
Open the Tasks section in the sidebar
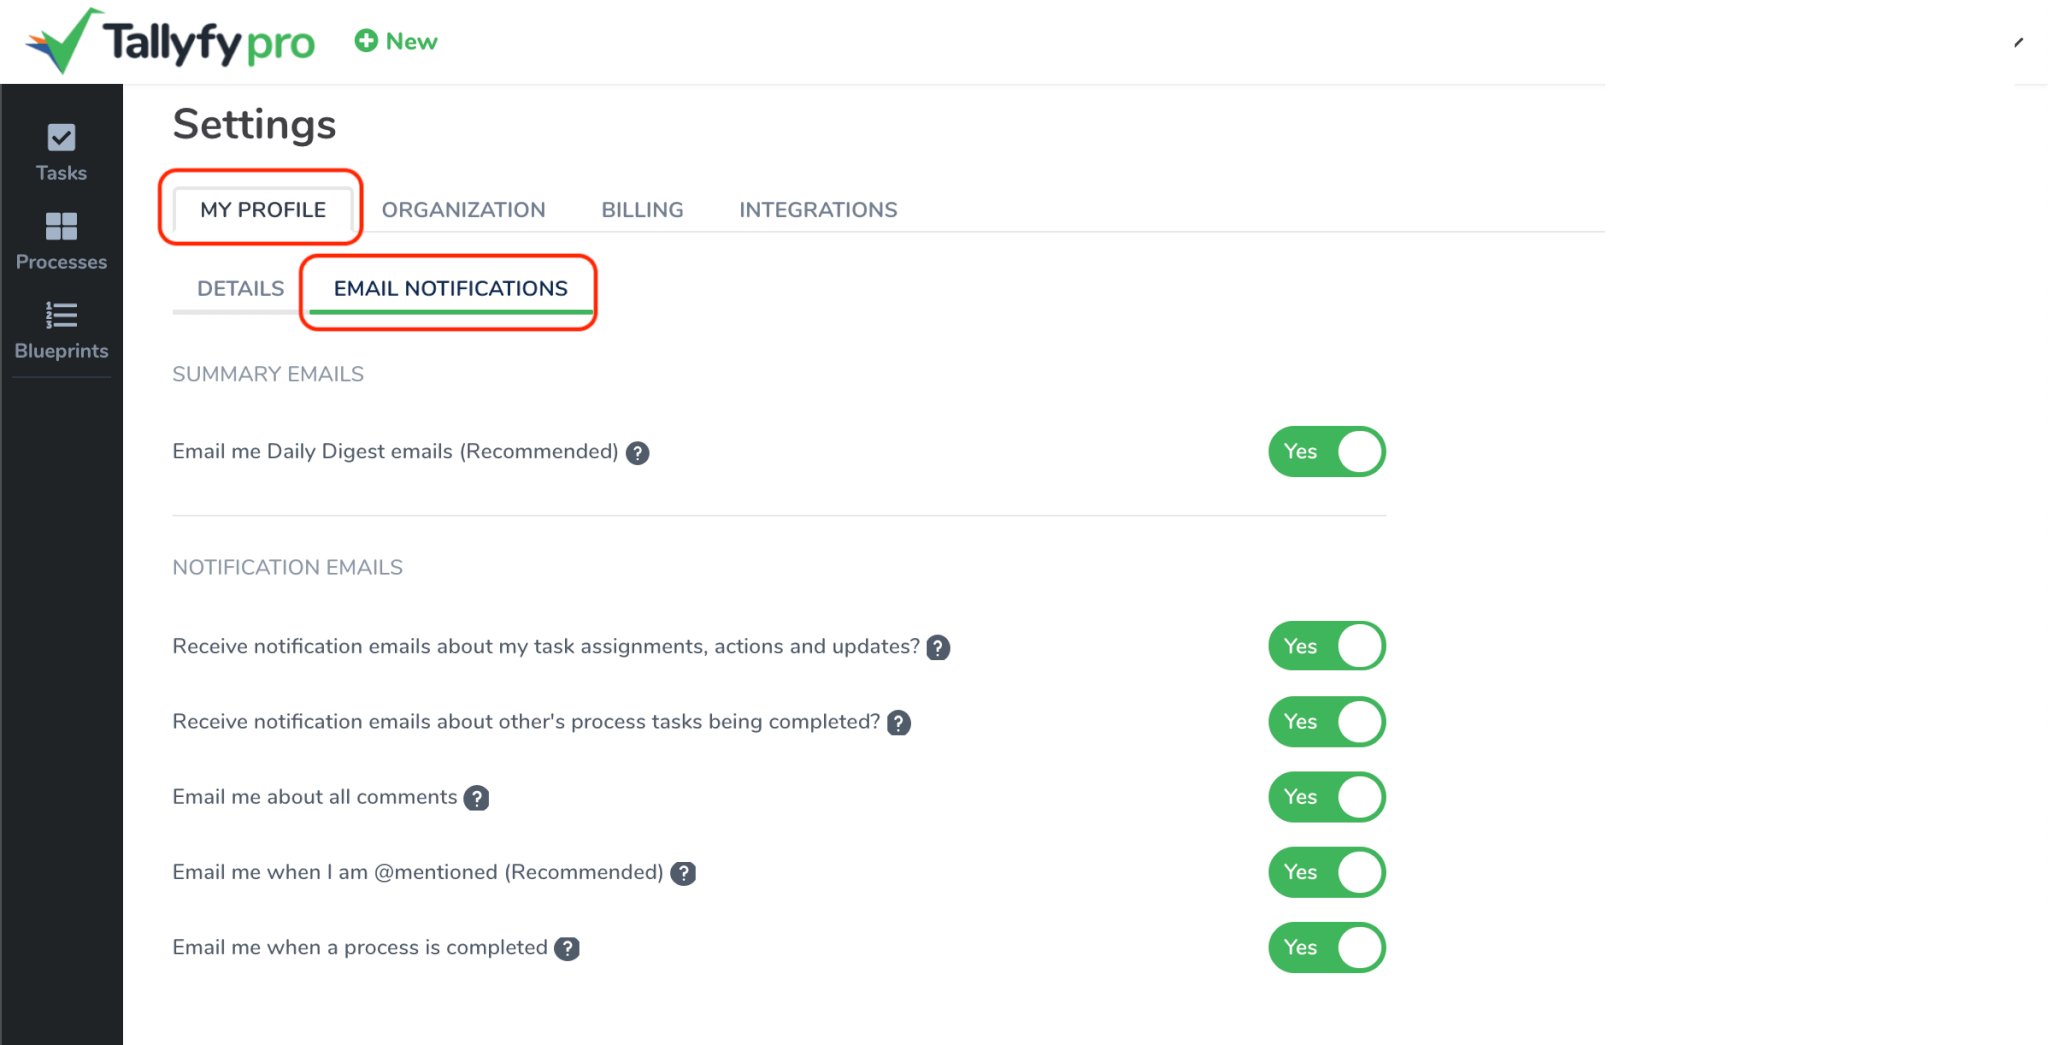click(61, 150)
